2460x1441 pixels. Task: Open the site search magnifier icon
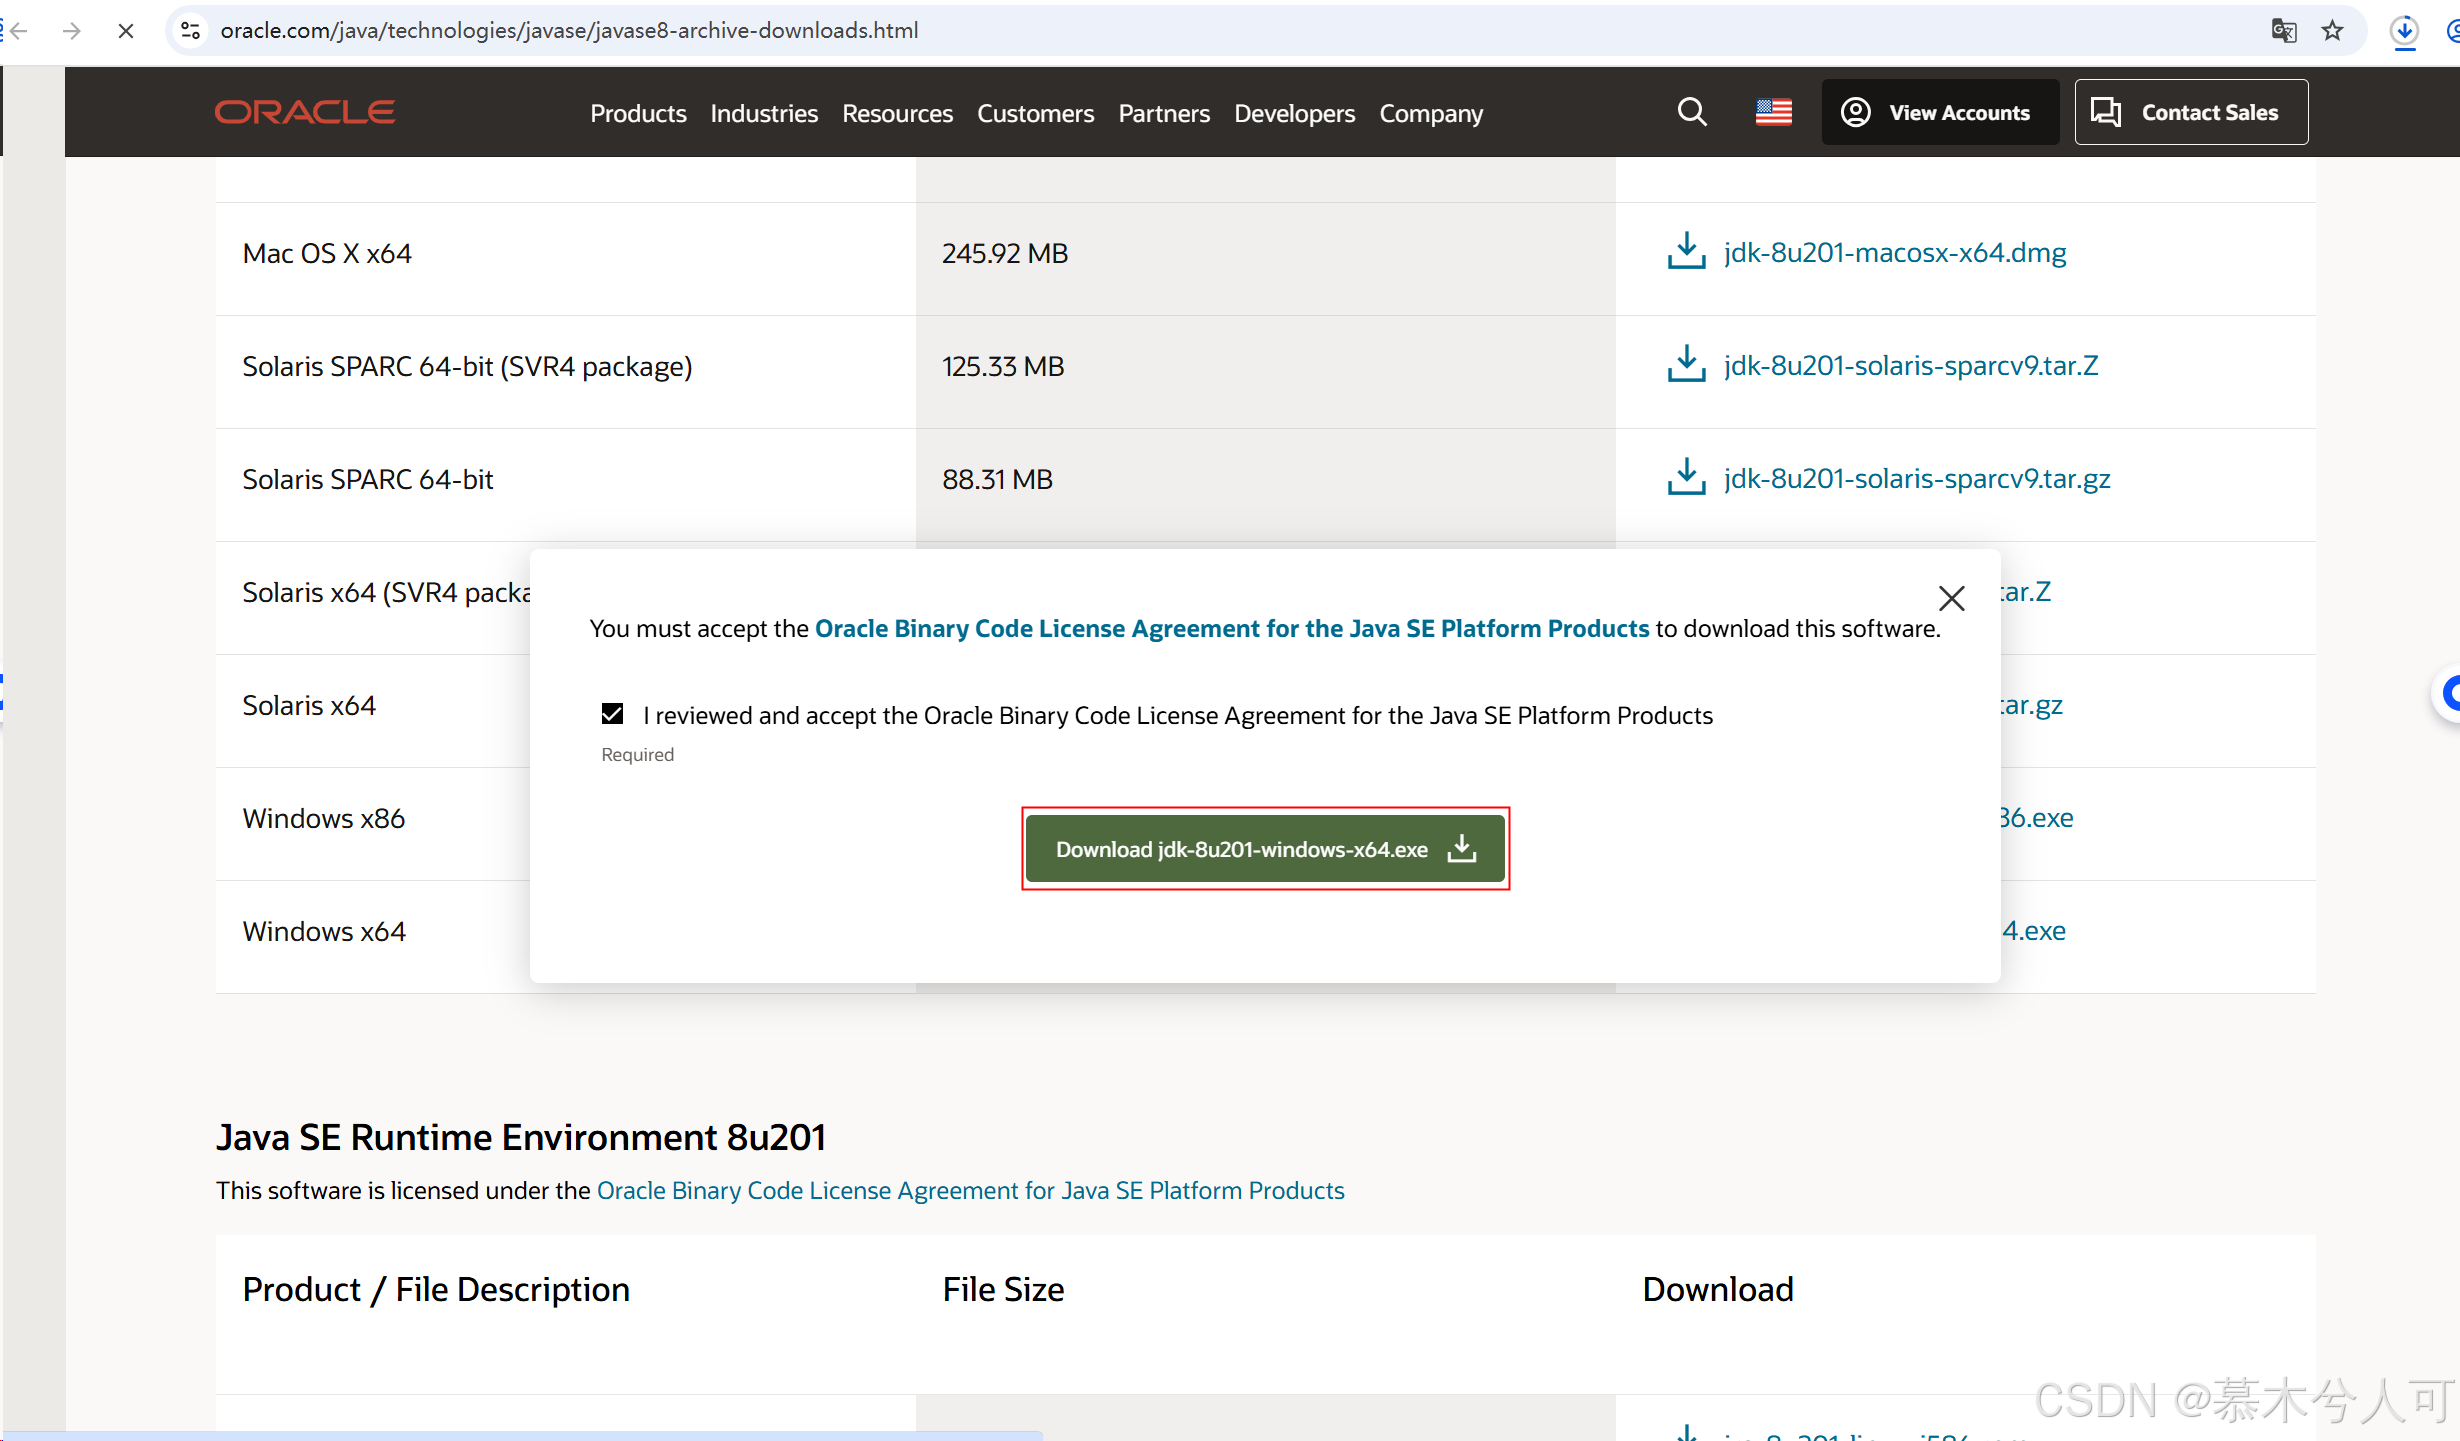pyautogui.click(x=1692, y=112)
